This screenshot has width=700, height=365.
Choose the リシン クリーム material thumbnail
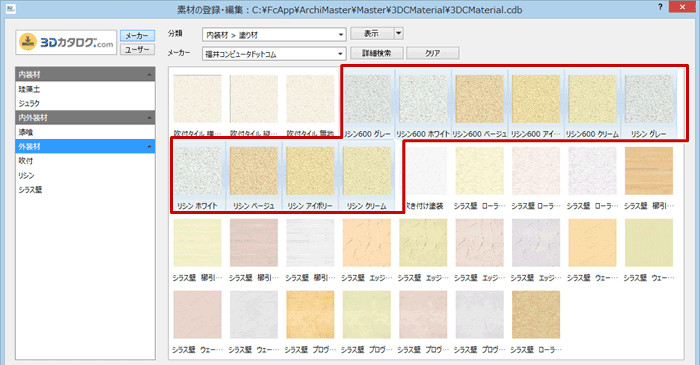[x=367, y=171]
